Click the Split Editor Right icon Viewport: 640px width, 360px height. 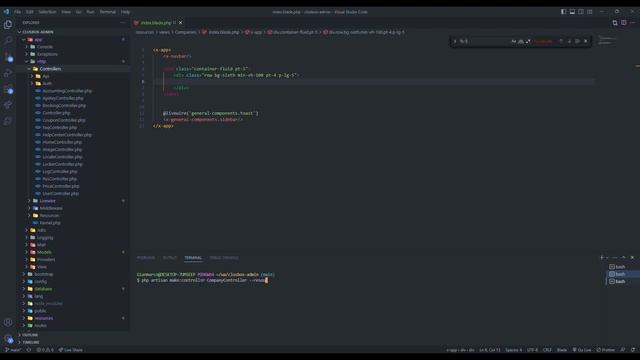(x=624, y=23)
